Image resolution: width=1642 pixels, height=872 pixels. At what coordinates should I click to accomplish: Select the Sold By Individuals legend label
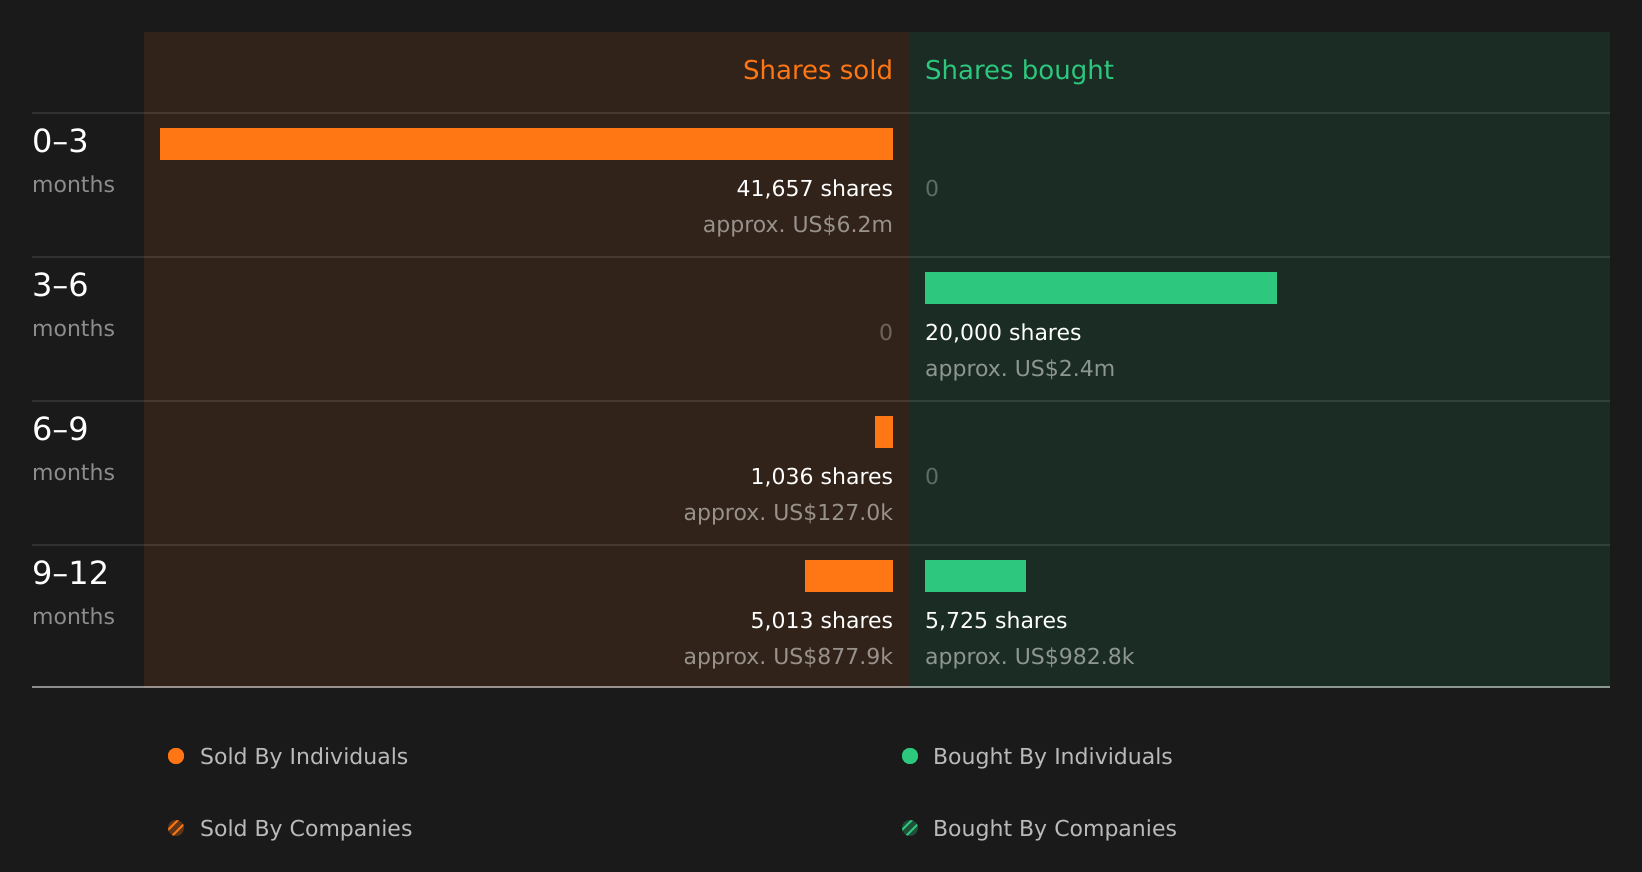304,757
